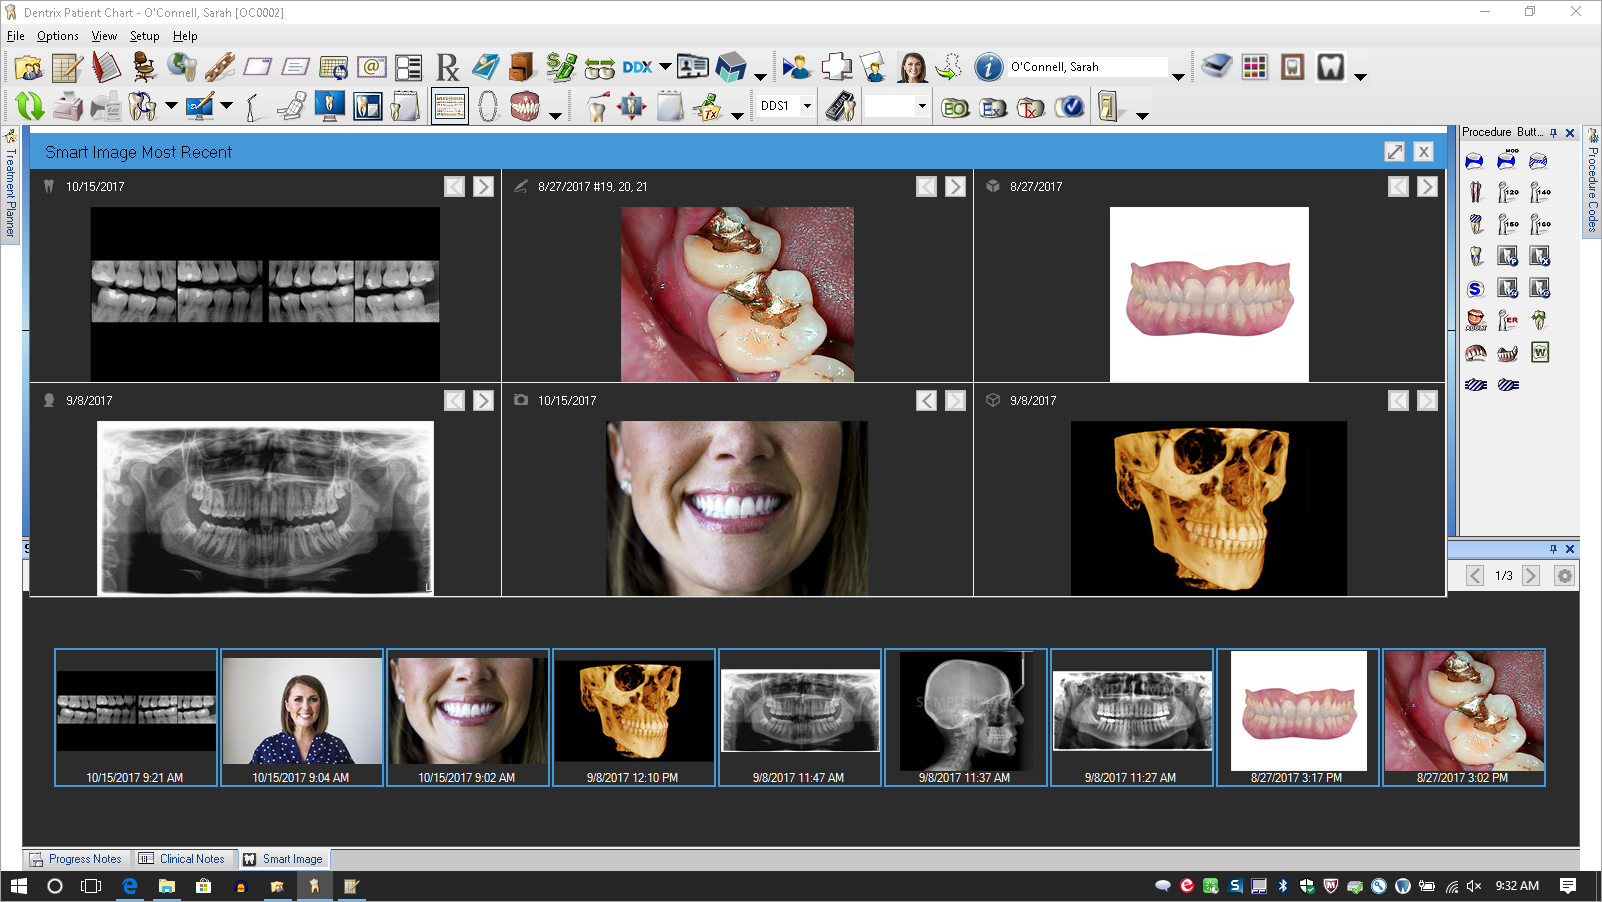Open patient information with the blue 'i' icon

point(988,66)
